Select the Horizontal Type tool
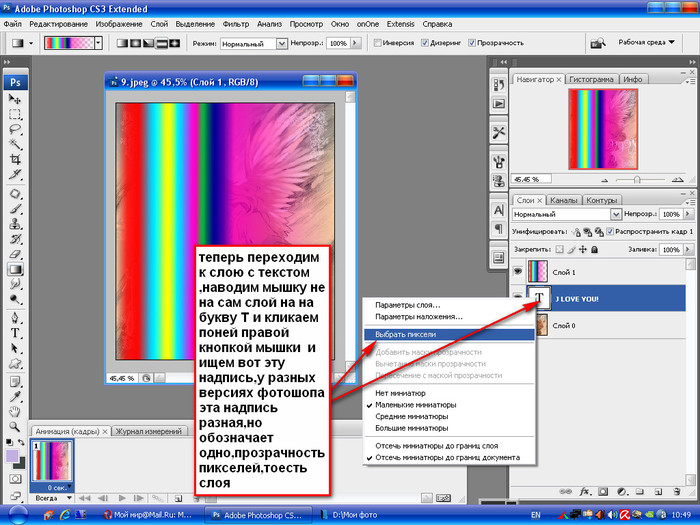 pos(15,333)
